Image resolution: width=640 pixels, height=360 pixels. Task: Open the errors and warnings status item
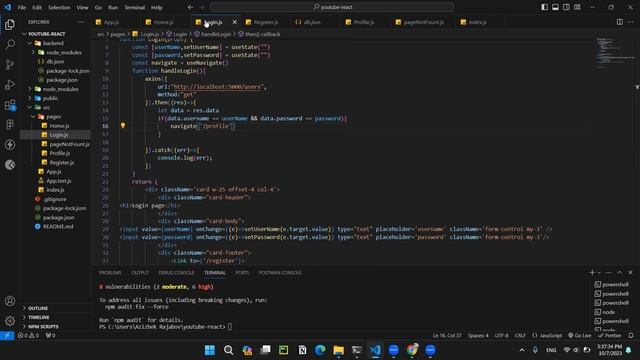(28, 336)
